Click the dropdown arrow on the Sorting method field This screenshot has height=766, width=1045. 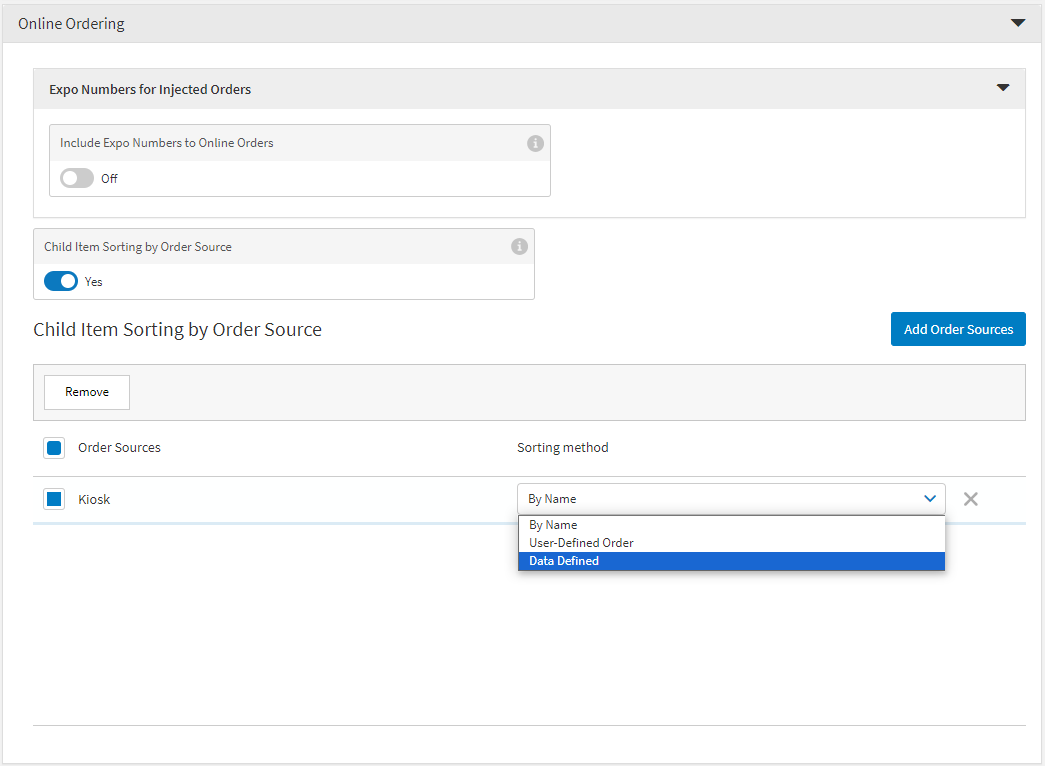(930, 498)
